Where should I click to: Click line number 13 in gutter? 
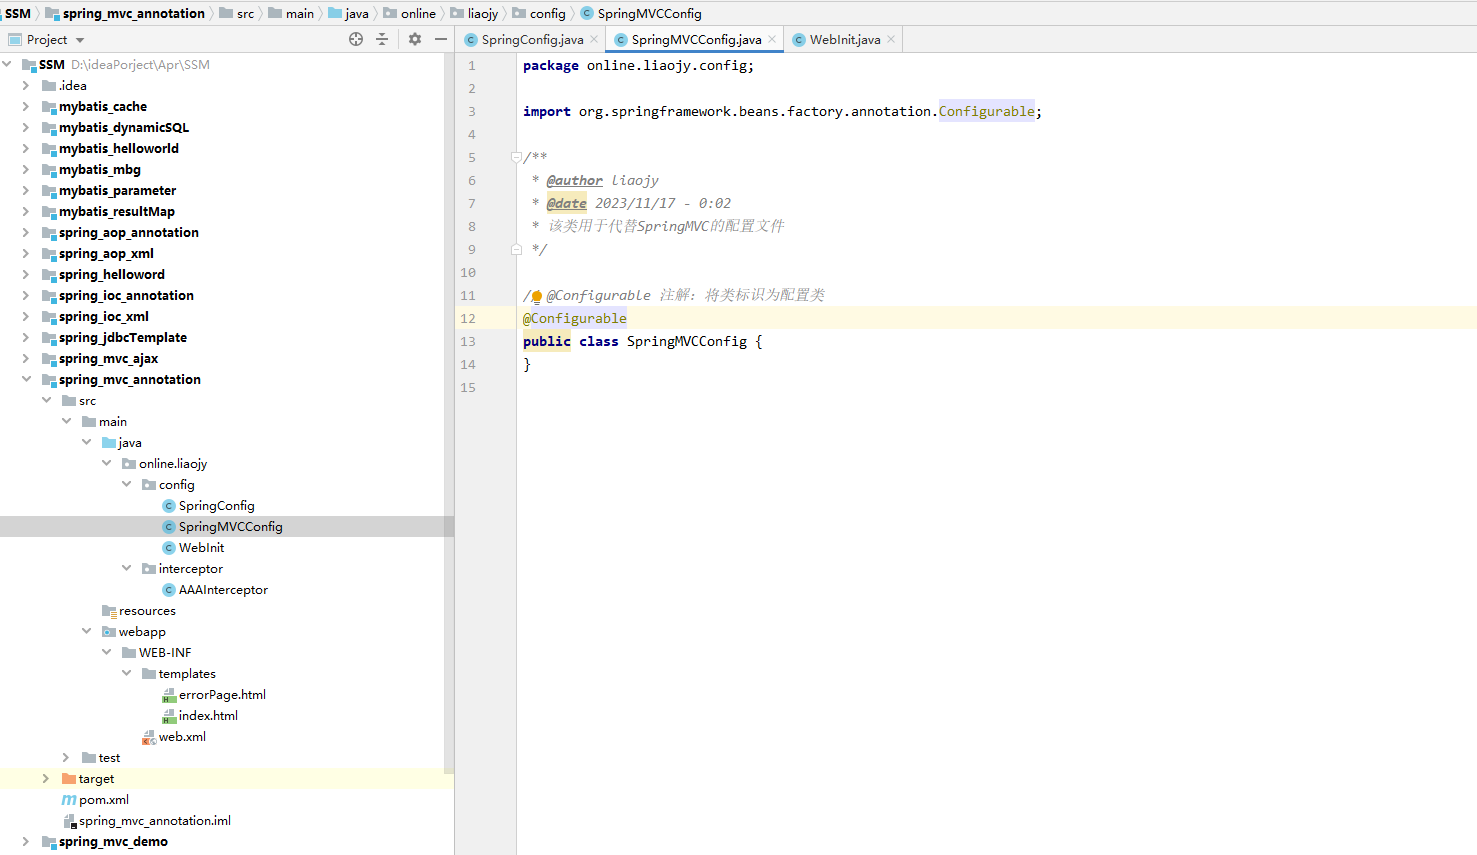click(x=468, y=341)
